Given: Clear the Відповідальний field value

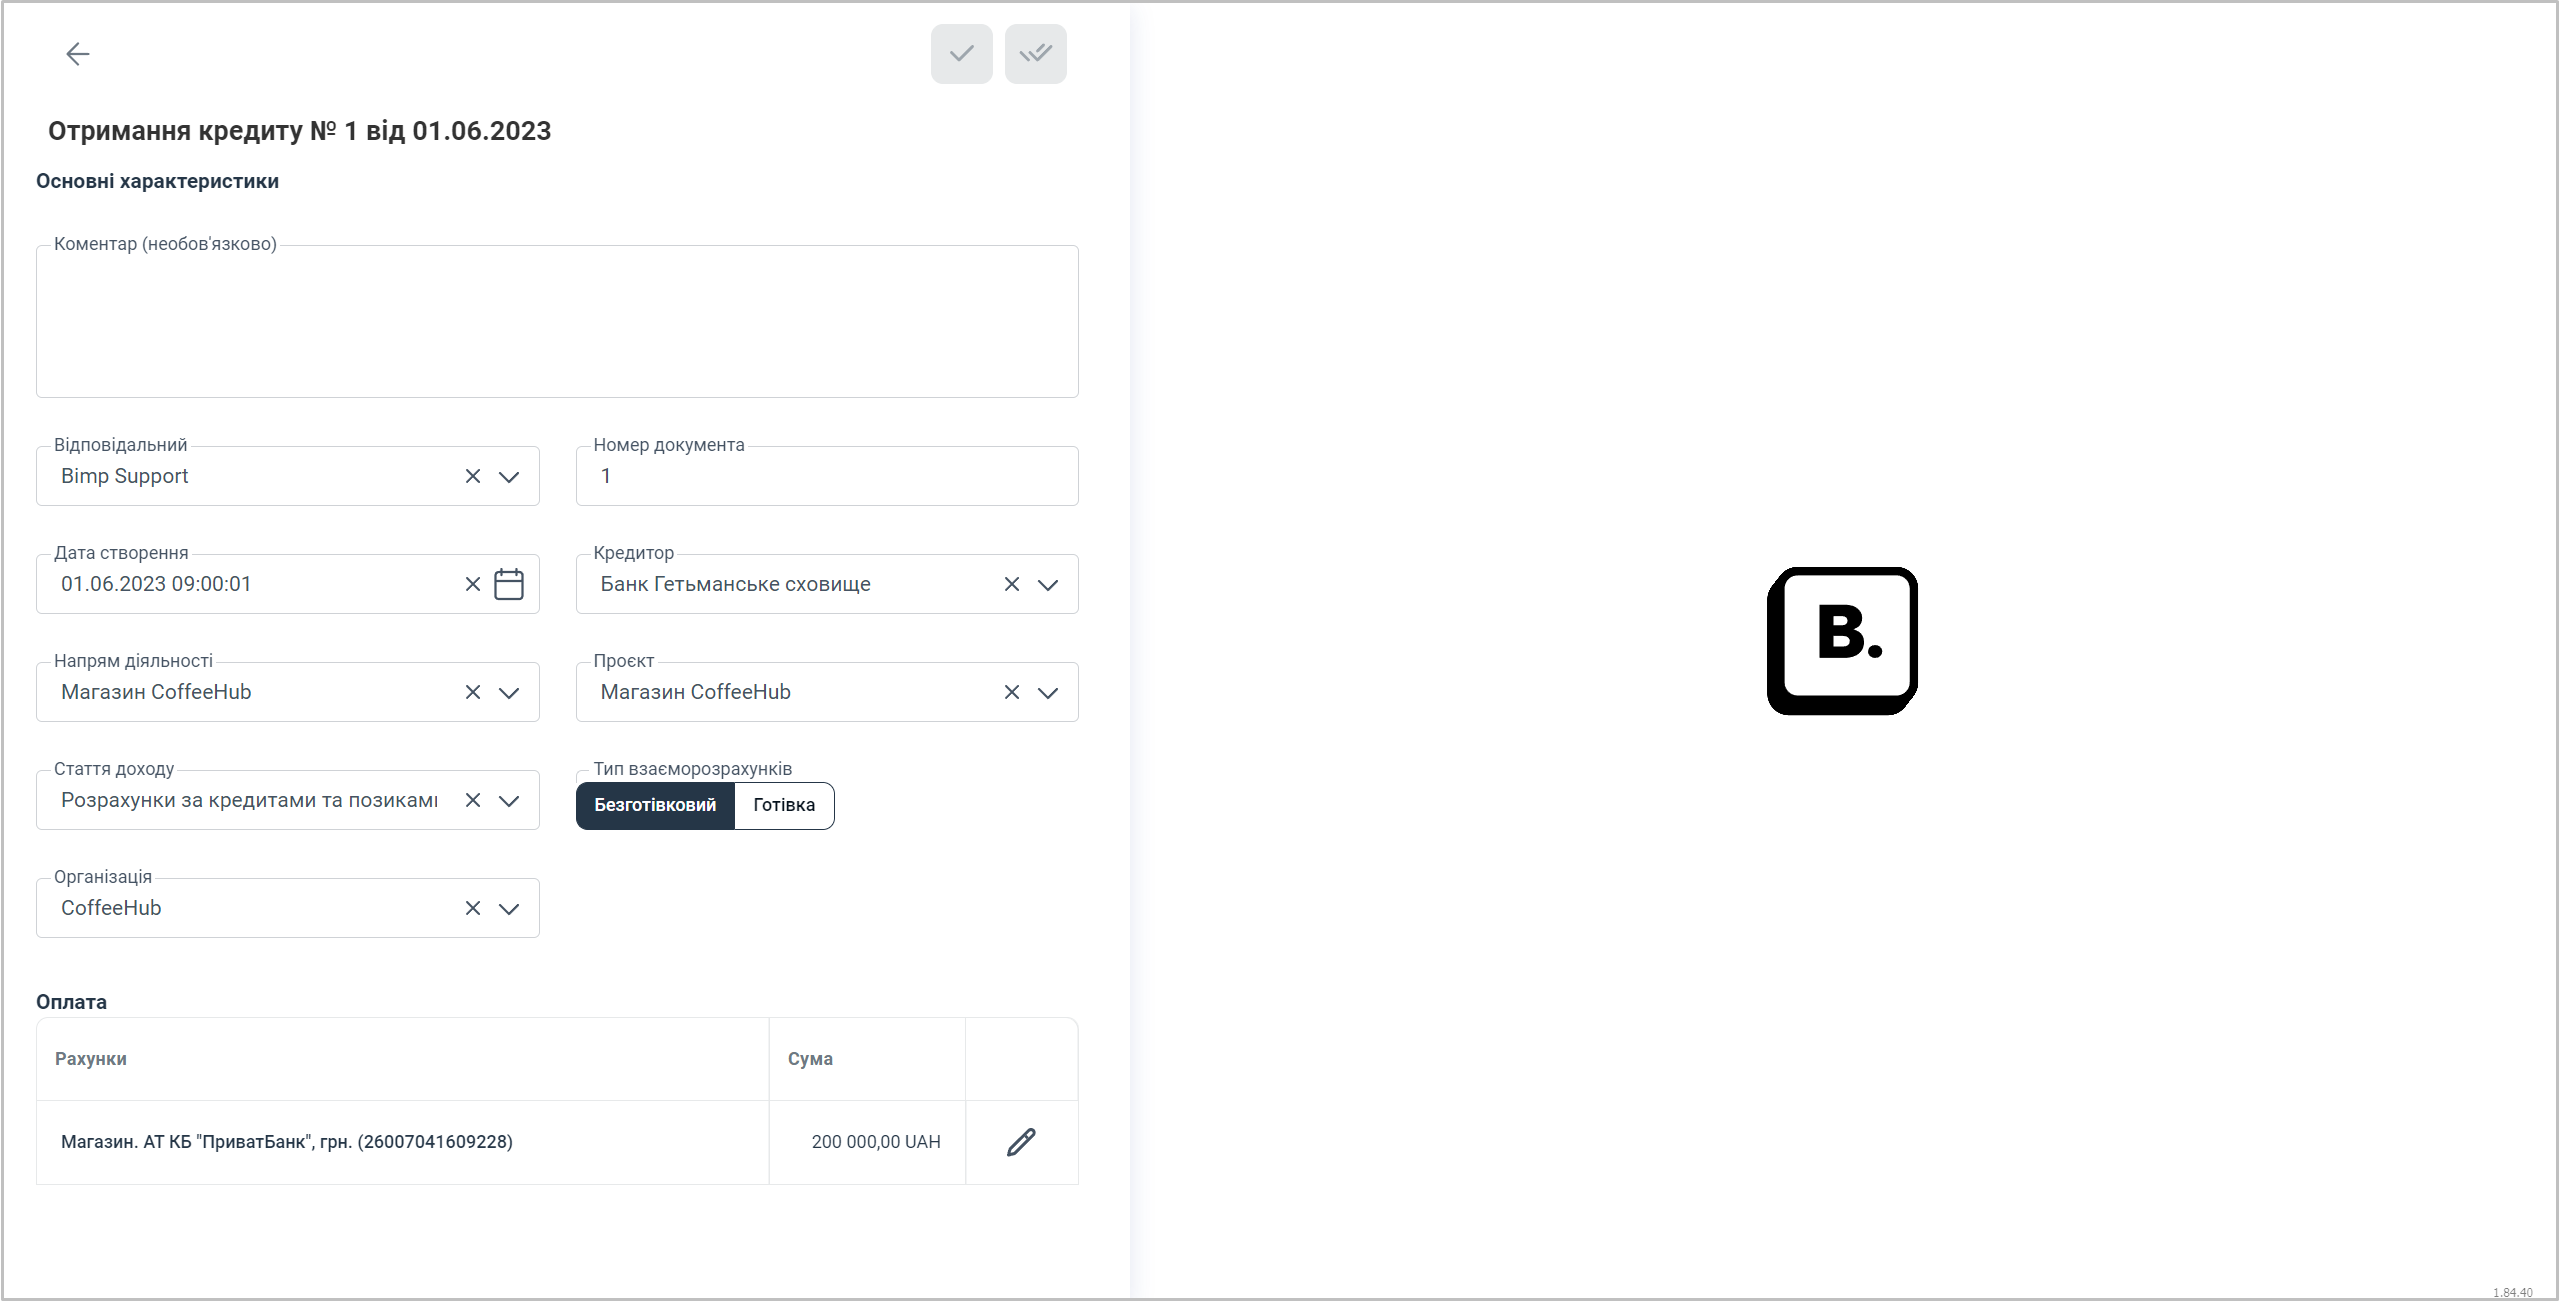Looking at the screenshot, I should [x=473, y=476].
